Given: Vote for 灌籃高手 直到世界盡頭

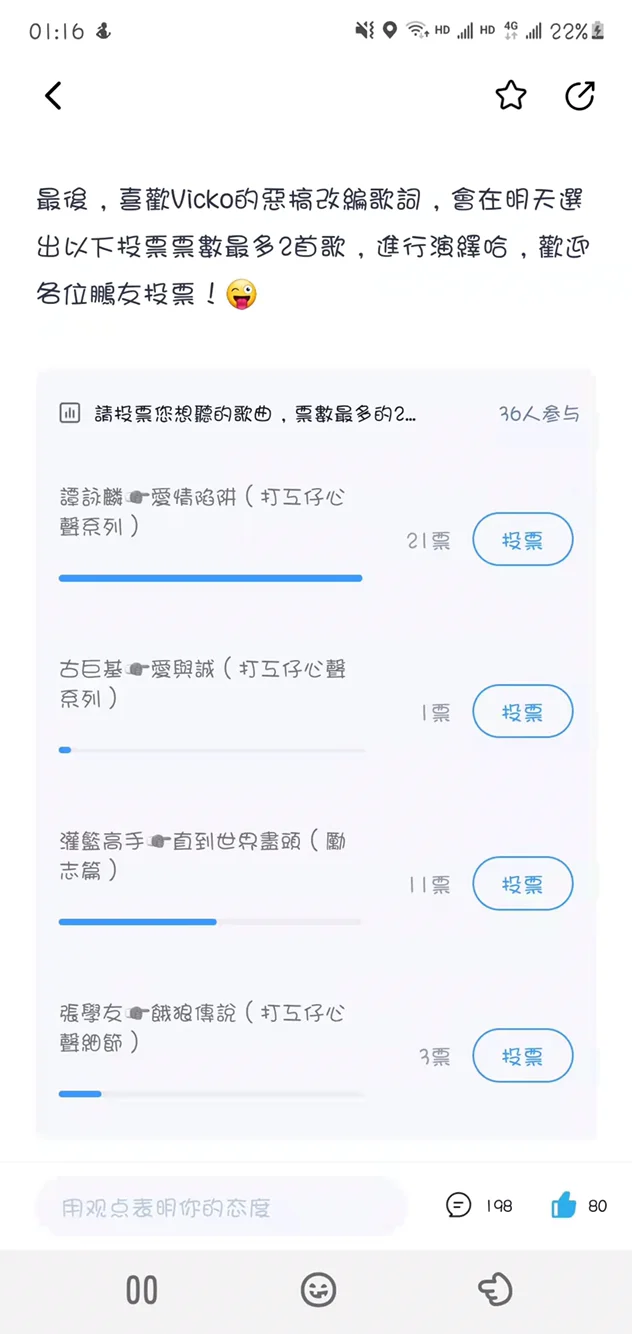Looking at the screenshot, I should pos(523,884).
